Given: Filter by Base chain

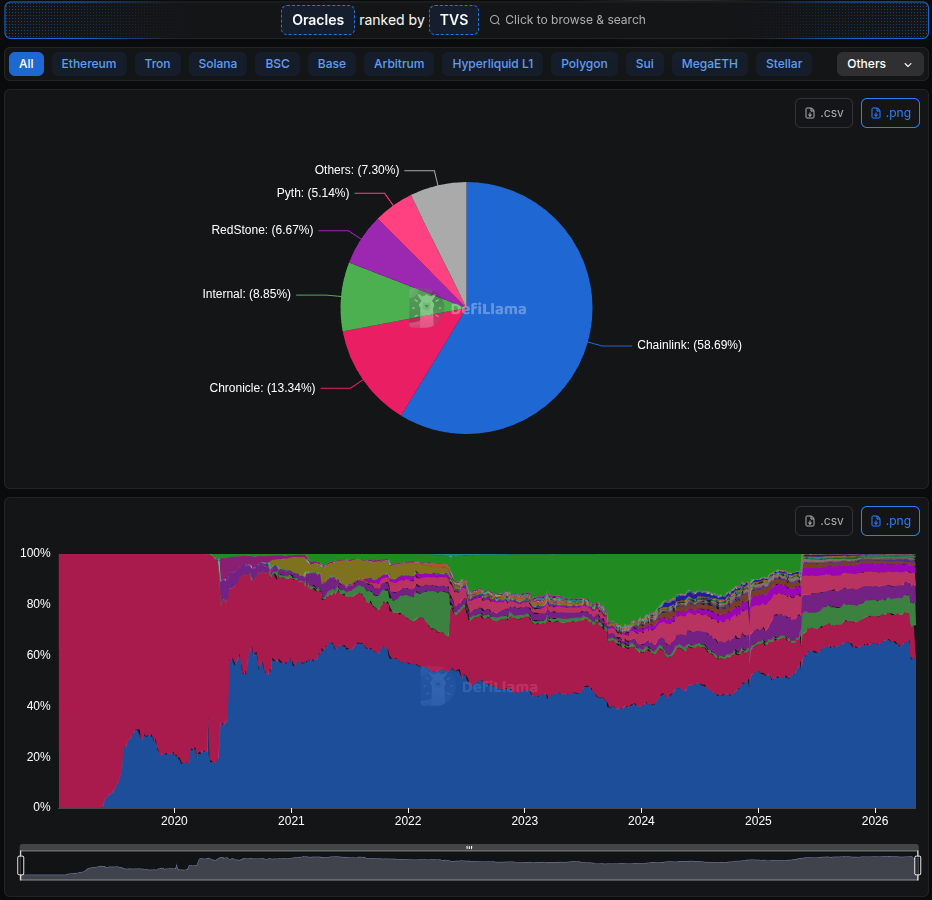Looking at the screenshot, I should pos(332,64).
